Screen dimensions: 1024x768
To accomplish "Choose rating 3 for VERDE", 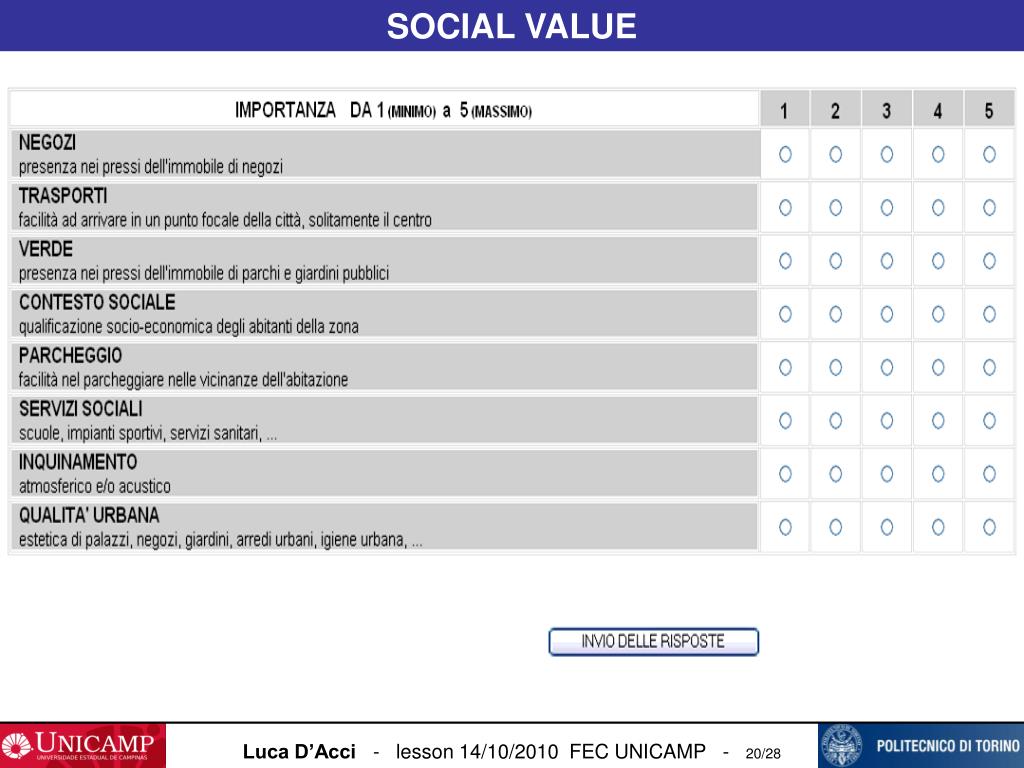I will [887, 261].
